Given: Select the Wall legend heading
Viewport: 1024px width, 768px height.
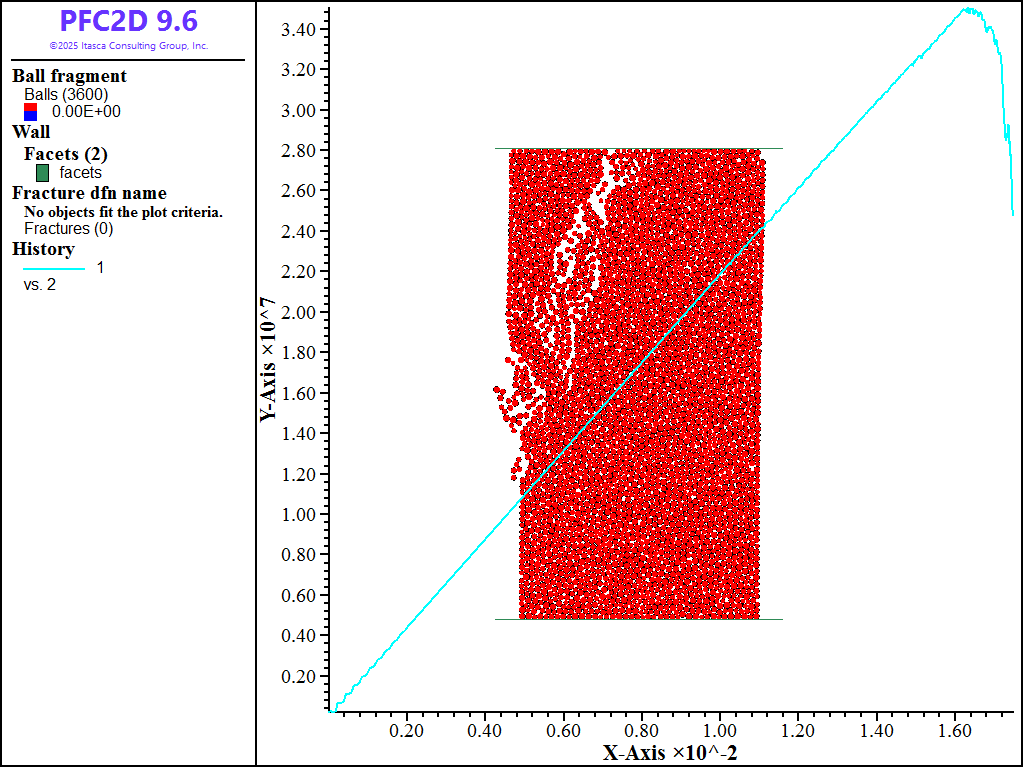Looking at the screenshot, I should (x=31, y=132).
